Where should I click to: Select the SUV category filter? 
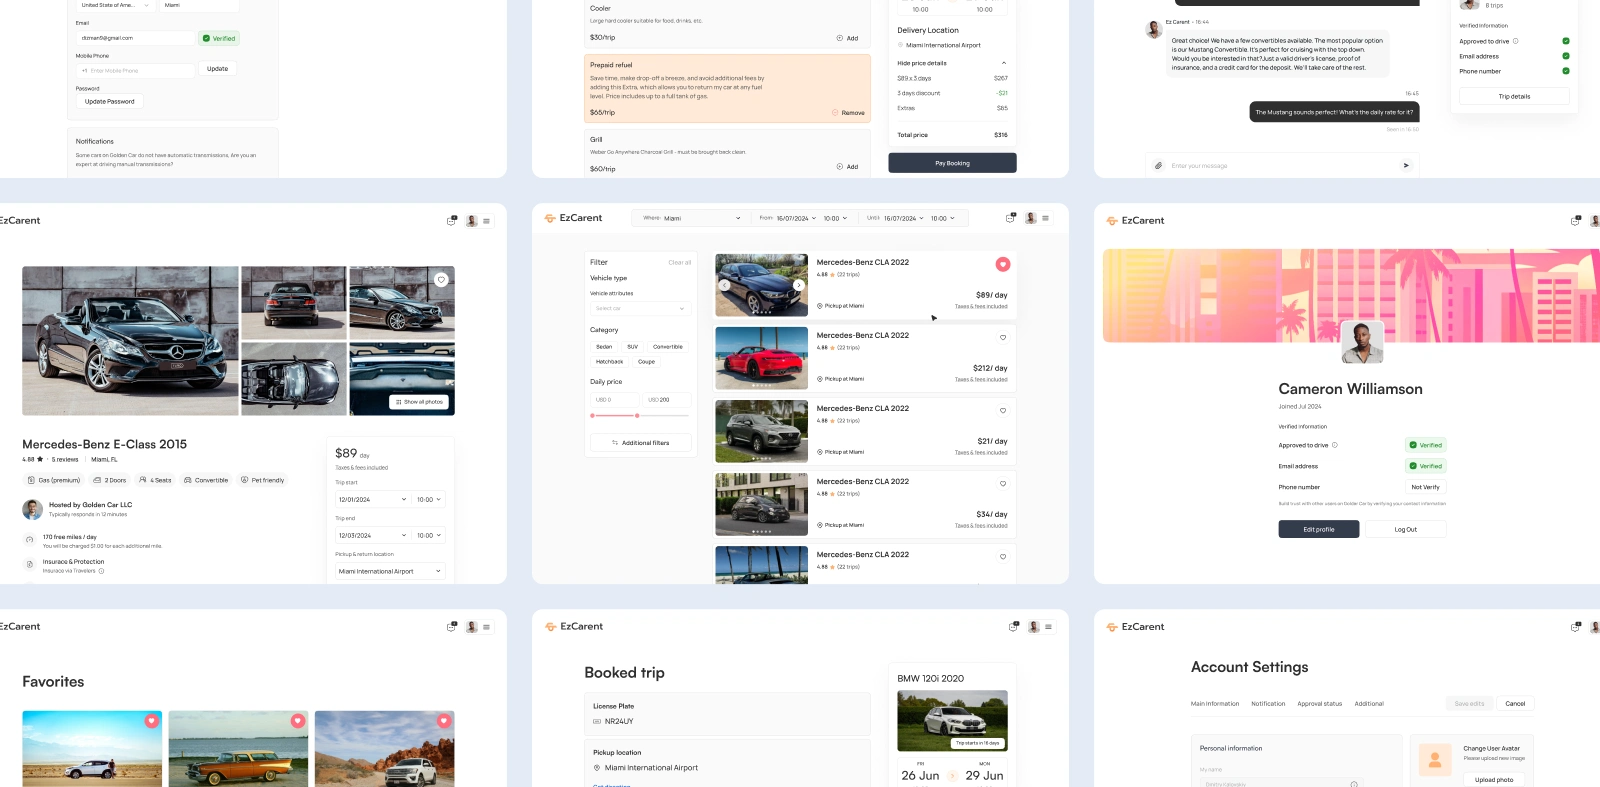pos(632,347)
